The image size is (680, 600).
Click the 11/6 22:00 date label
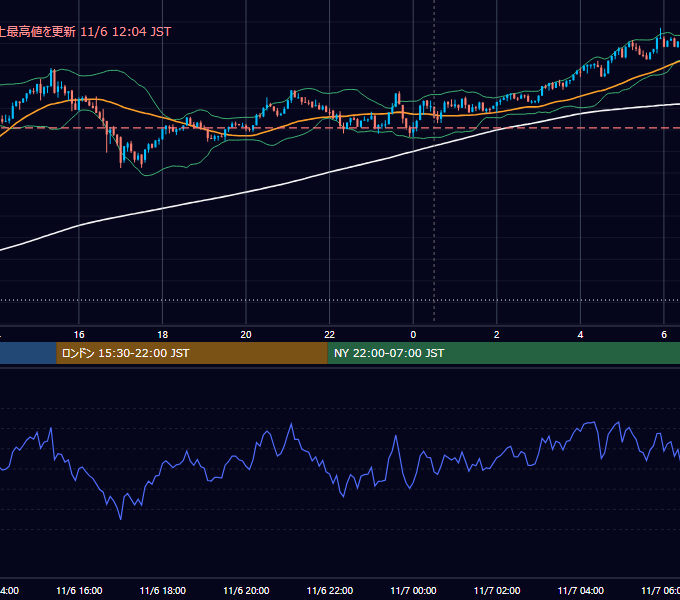pyautogui.click(x=330, y=590)
